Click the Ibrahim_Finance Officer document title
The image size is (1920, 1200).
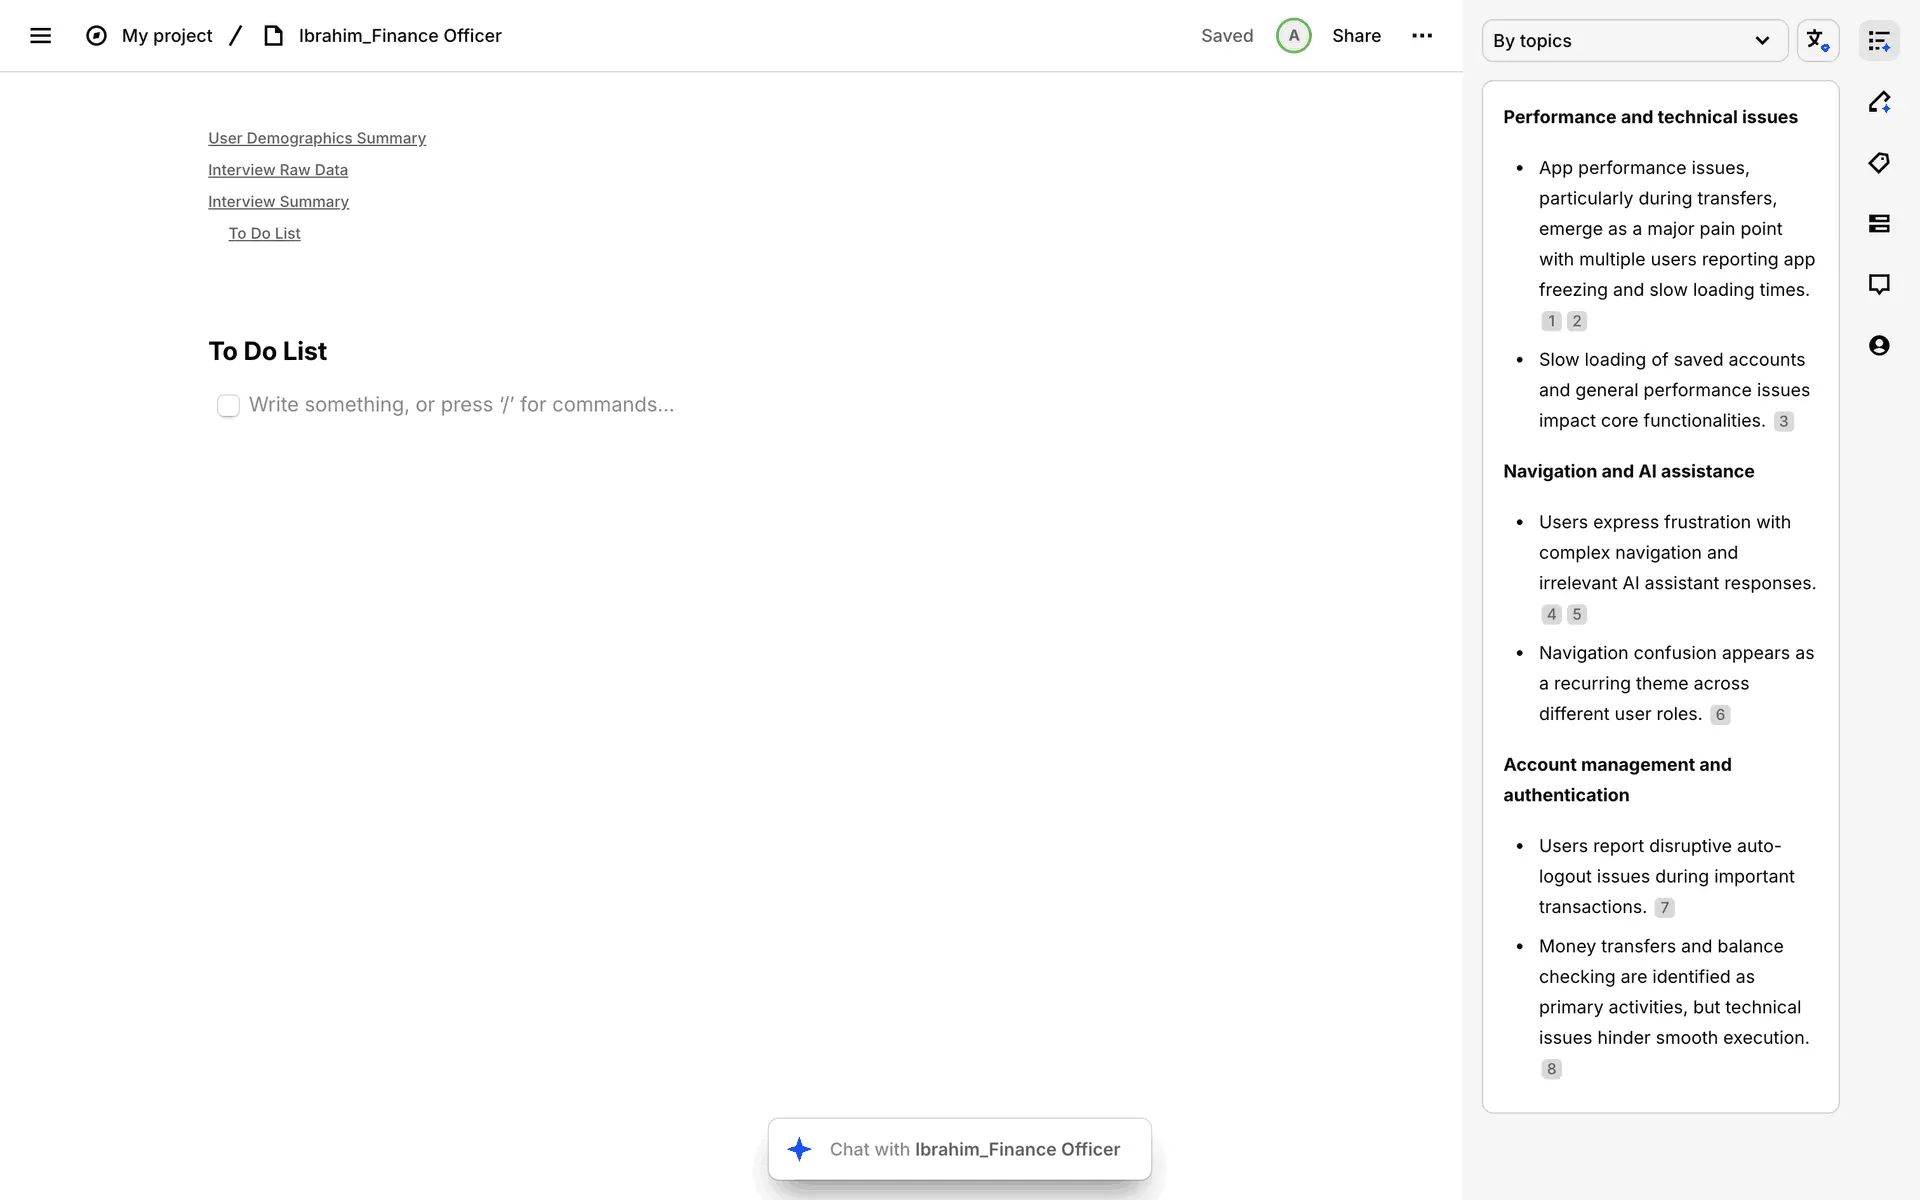[x=399, y=36]
